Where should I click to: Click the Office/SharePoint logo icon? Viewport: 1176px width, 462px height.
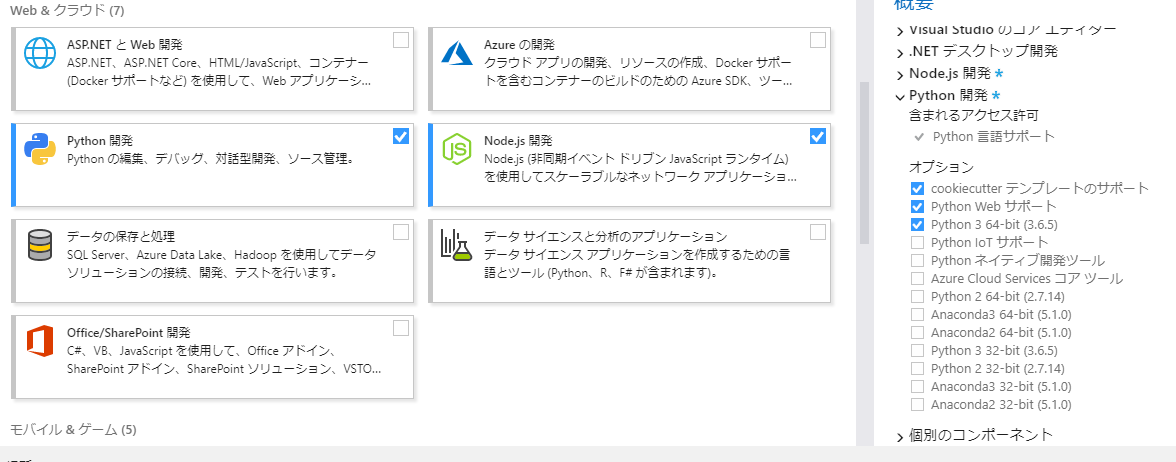click(x=40, y=341)
